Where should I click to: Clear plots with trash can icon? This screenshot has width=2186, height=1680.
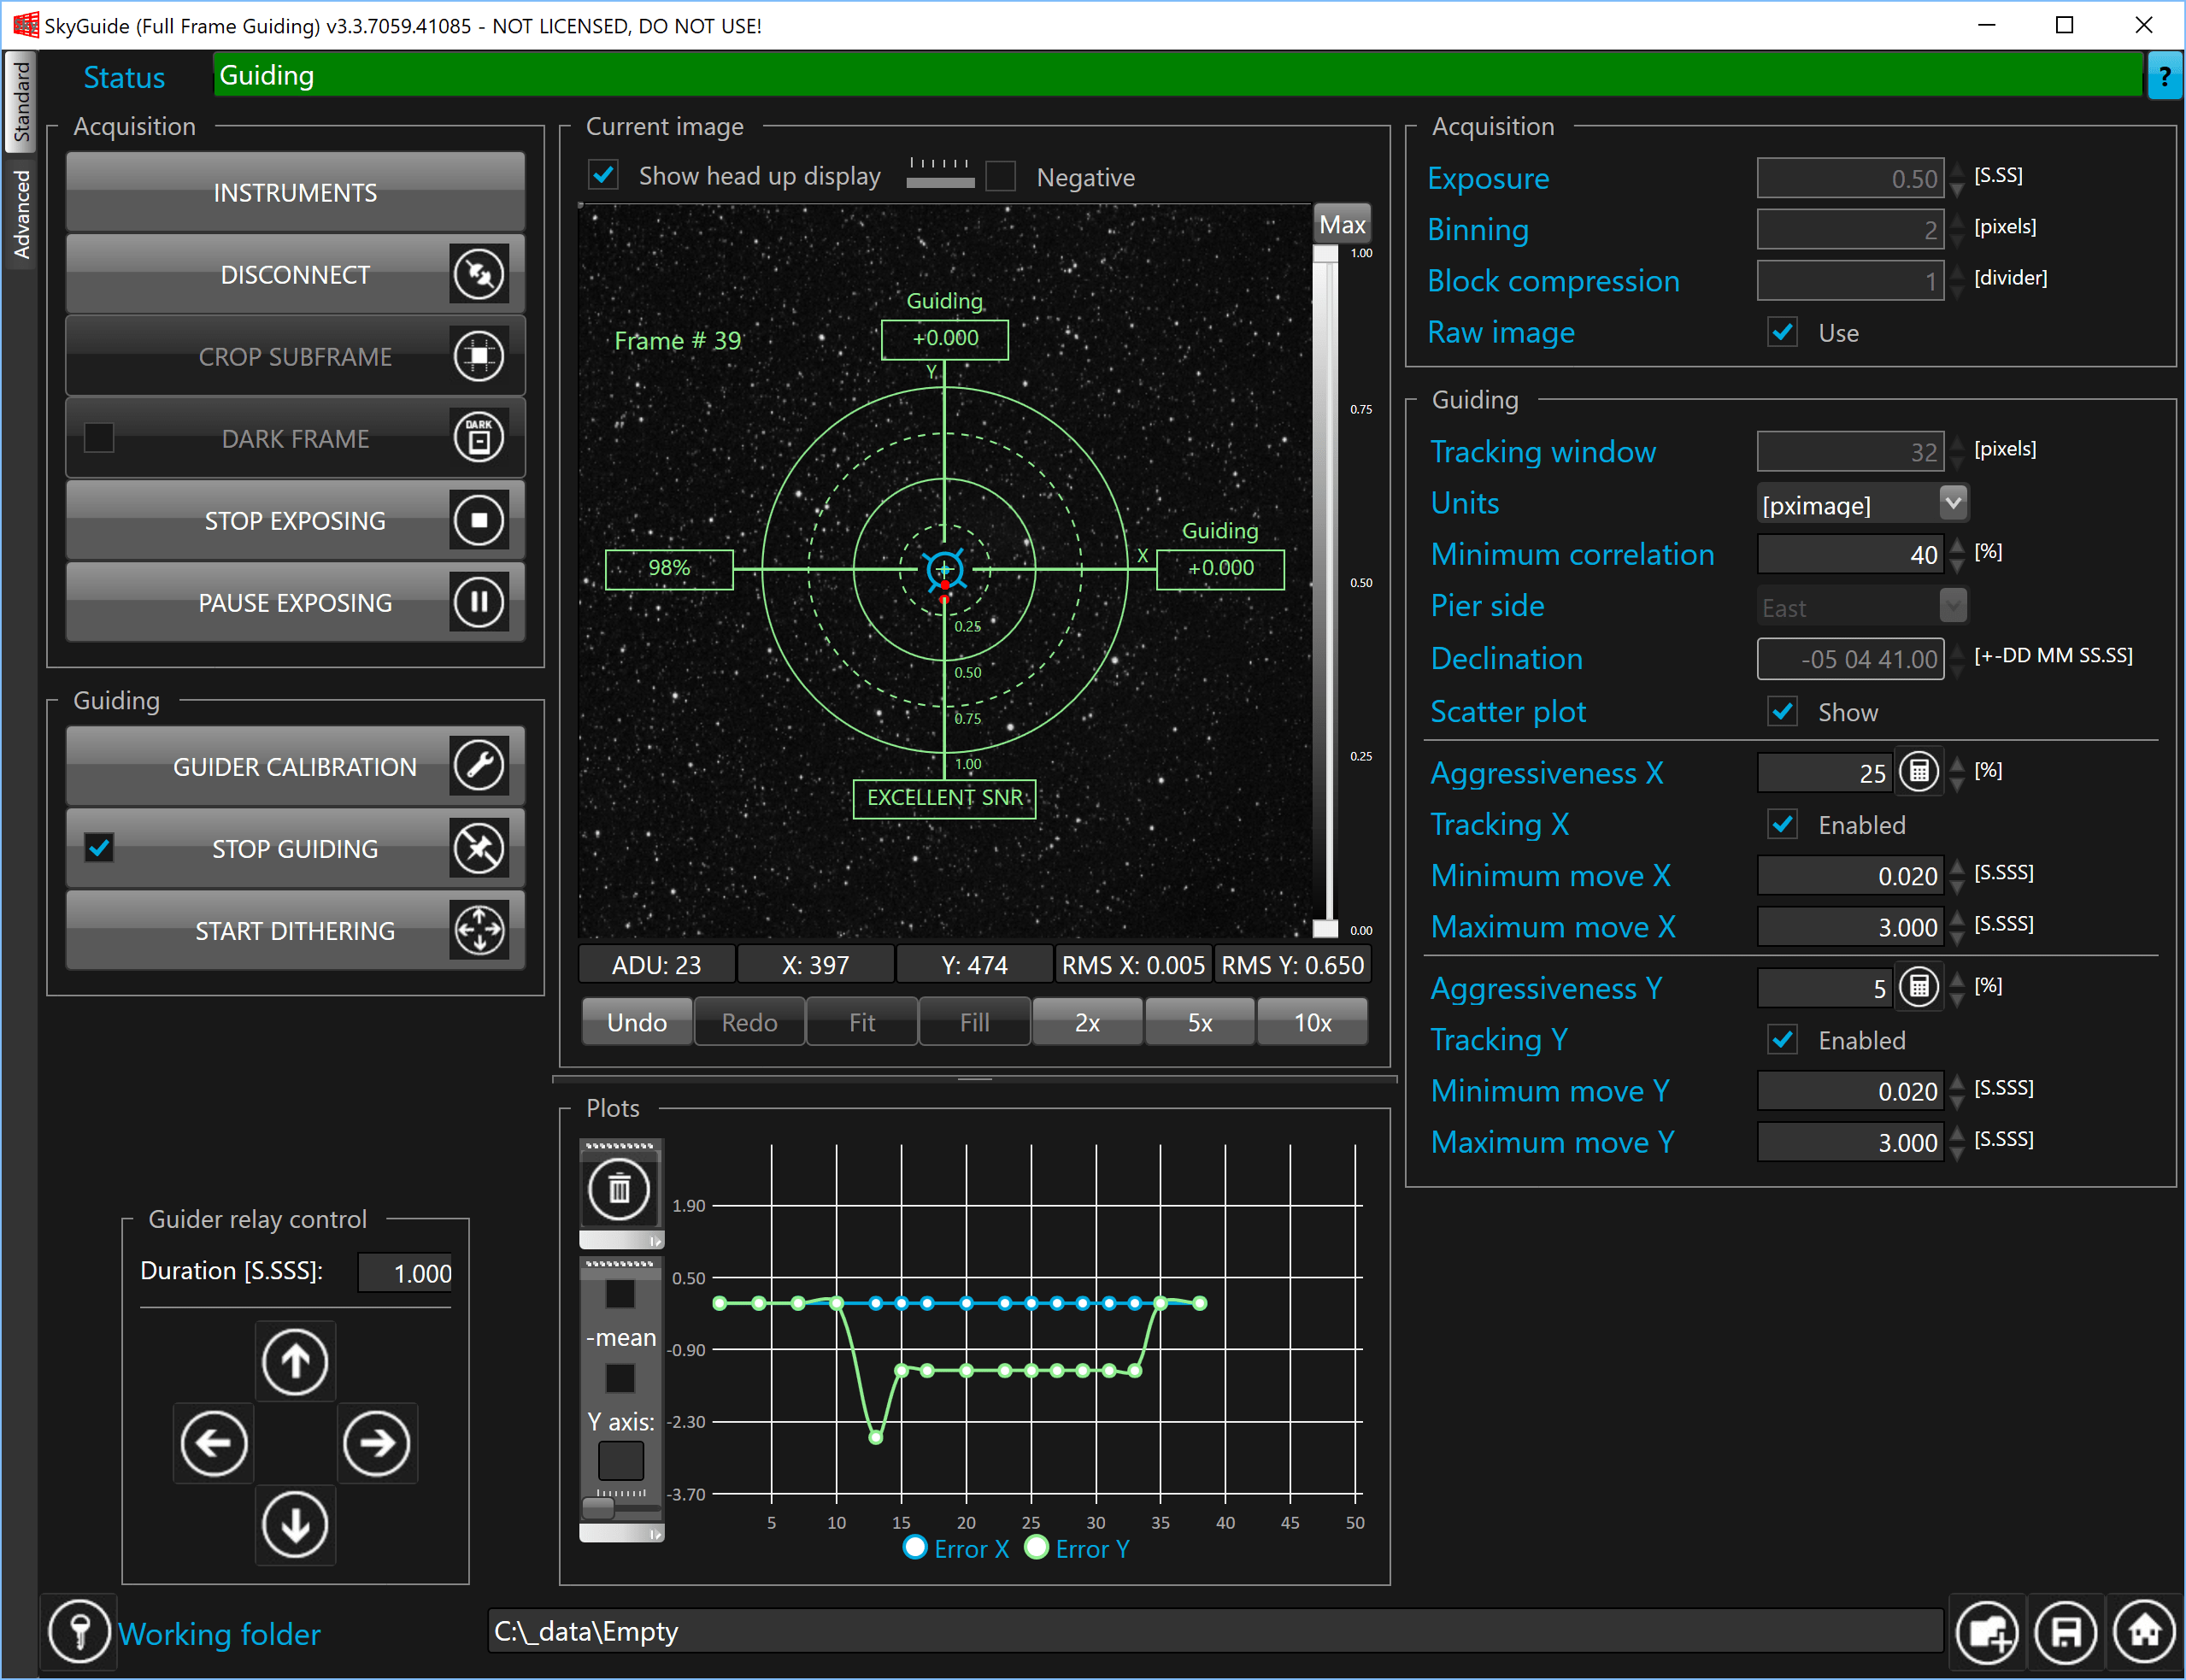click(619, 1189)
